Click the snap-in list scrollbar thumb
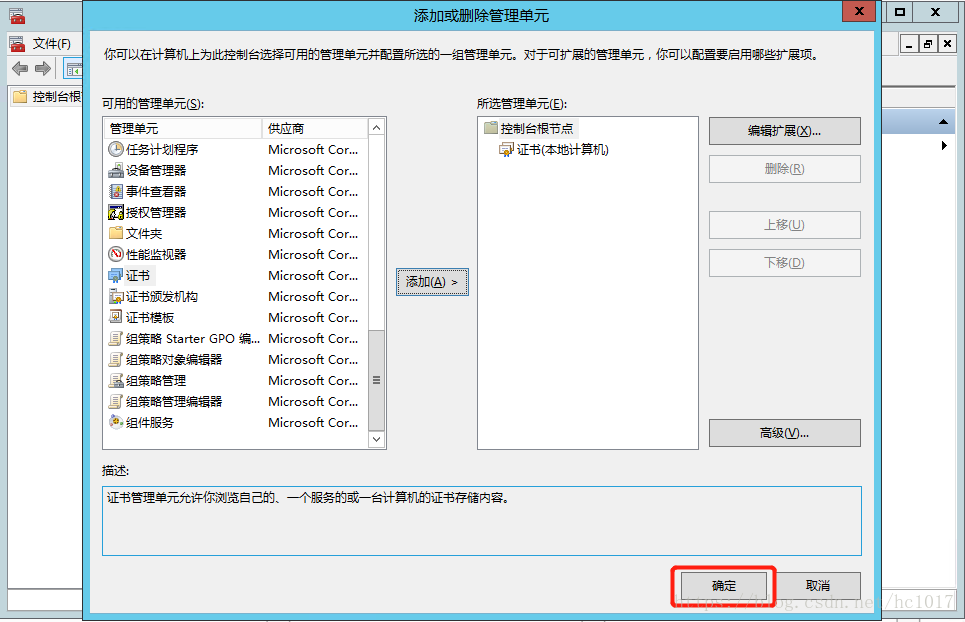This screenshot has height=622, width=965. [377, 380]
